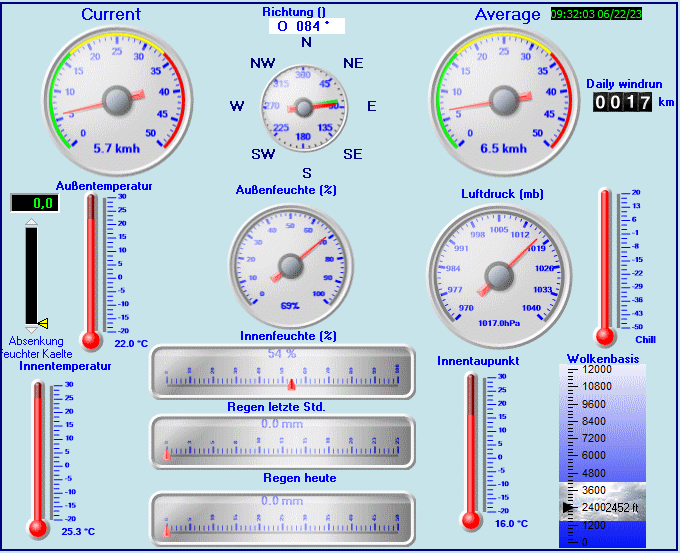Click the Average heading label
The width and height of the screenshot is (680, 553).
point(507,15)
